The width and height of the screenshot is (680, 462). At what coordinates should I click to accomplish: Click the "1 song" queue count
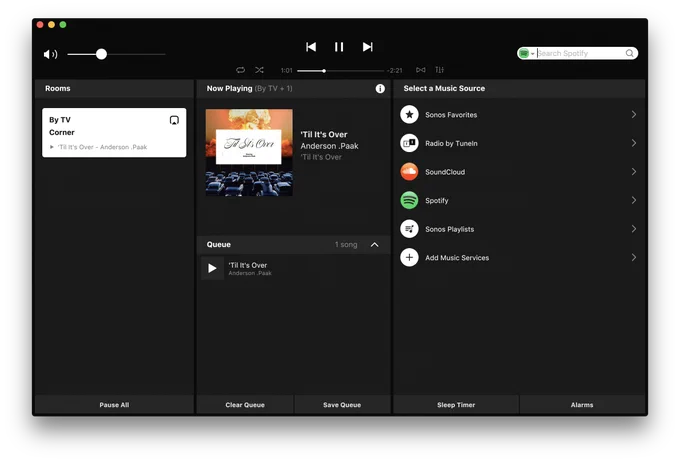coord(346,245)
